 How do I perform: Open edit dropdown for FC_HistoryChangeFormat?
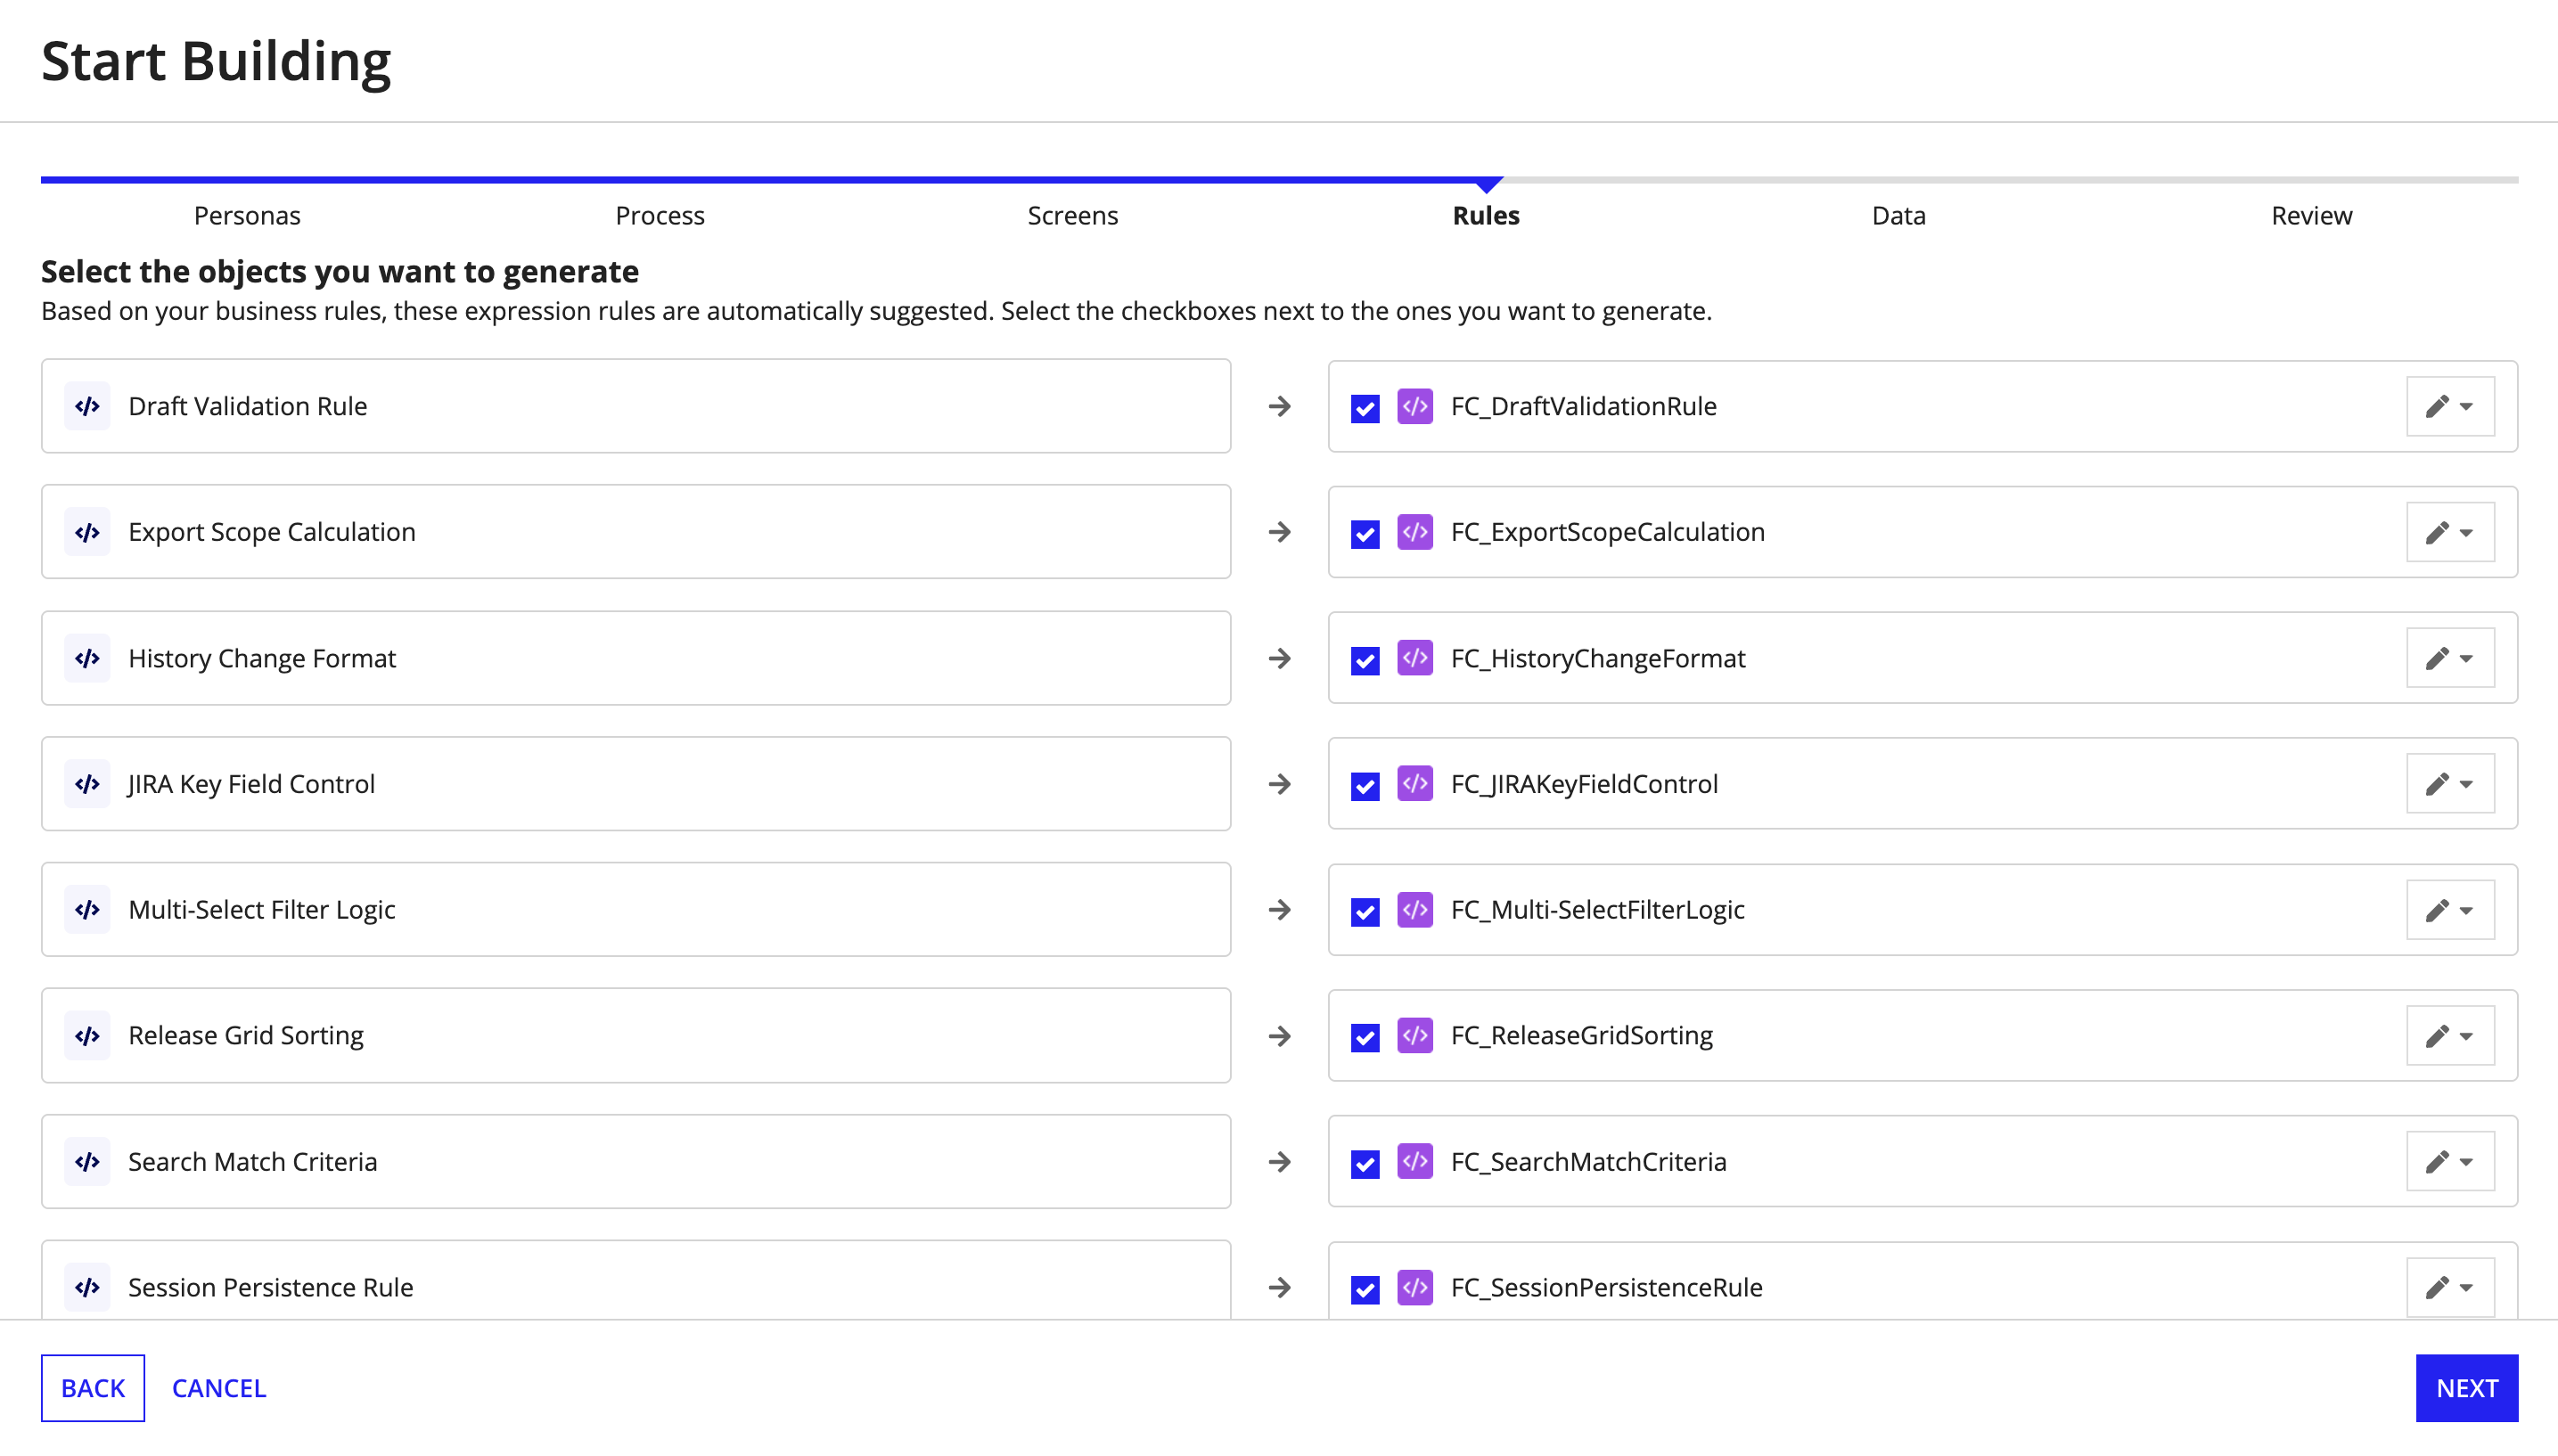coord(2450,658)
